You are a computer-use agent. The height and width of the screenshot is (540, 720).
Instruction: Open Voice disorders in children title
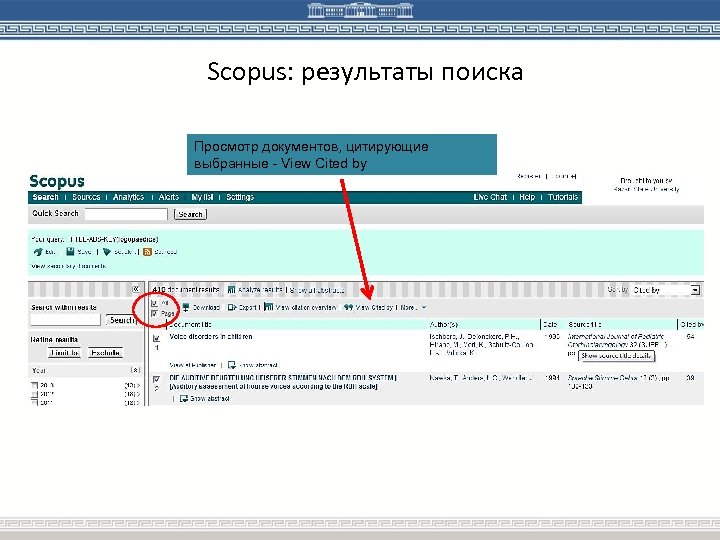click(x=211, y=337)
